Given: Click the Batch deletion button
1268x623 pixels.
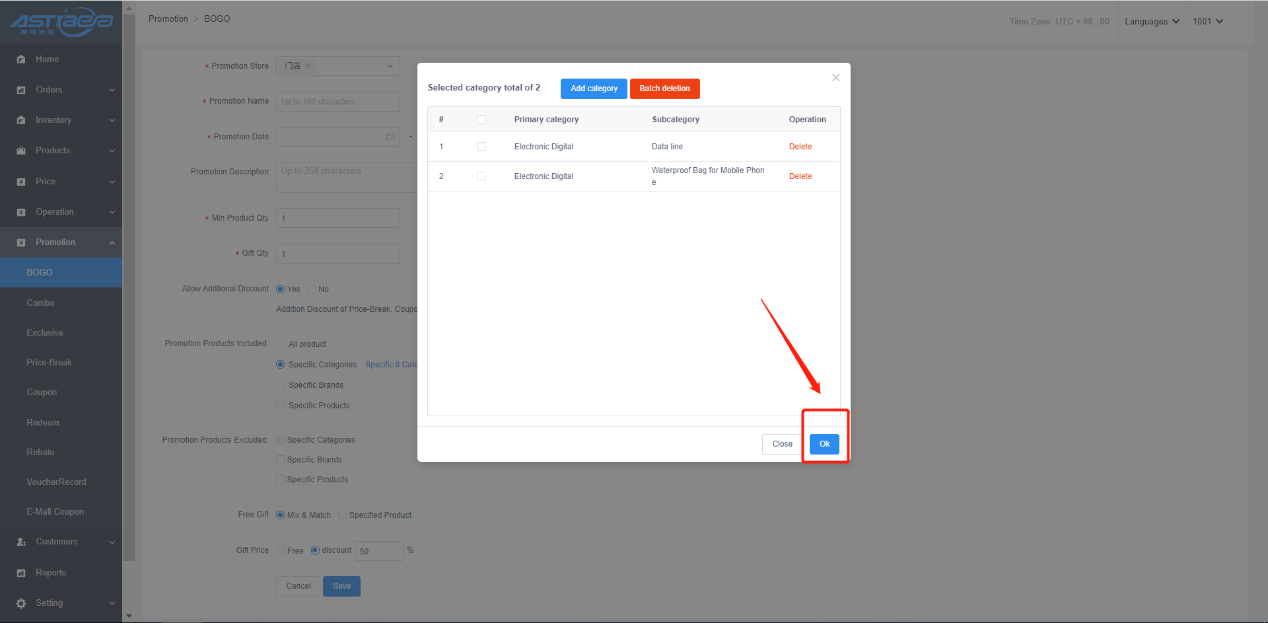Looking at the screenshot, I should tap(664, 89).
